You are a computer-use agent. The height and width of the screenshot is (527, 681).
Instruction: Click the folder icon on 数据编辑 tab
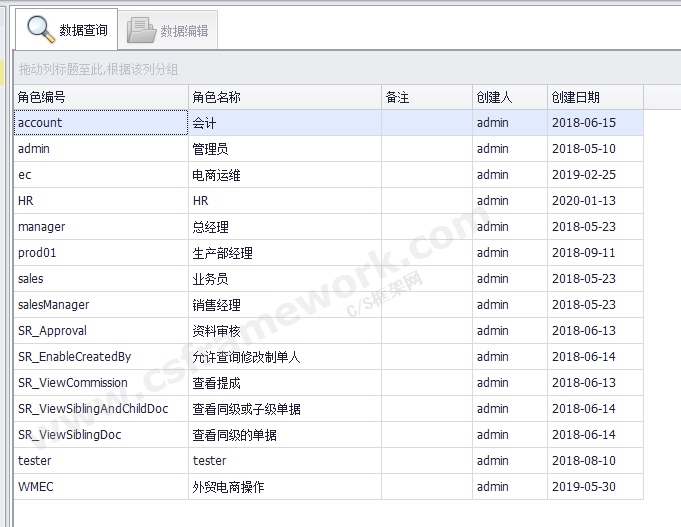pos(141,30)
